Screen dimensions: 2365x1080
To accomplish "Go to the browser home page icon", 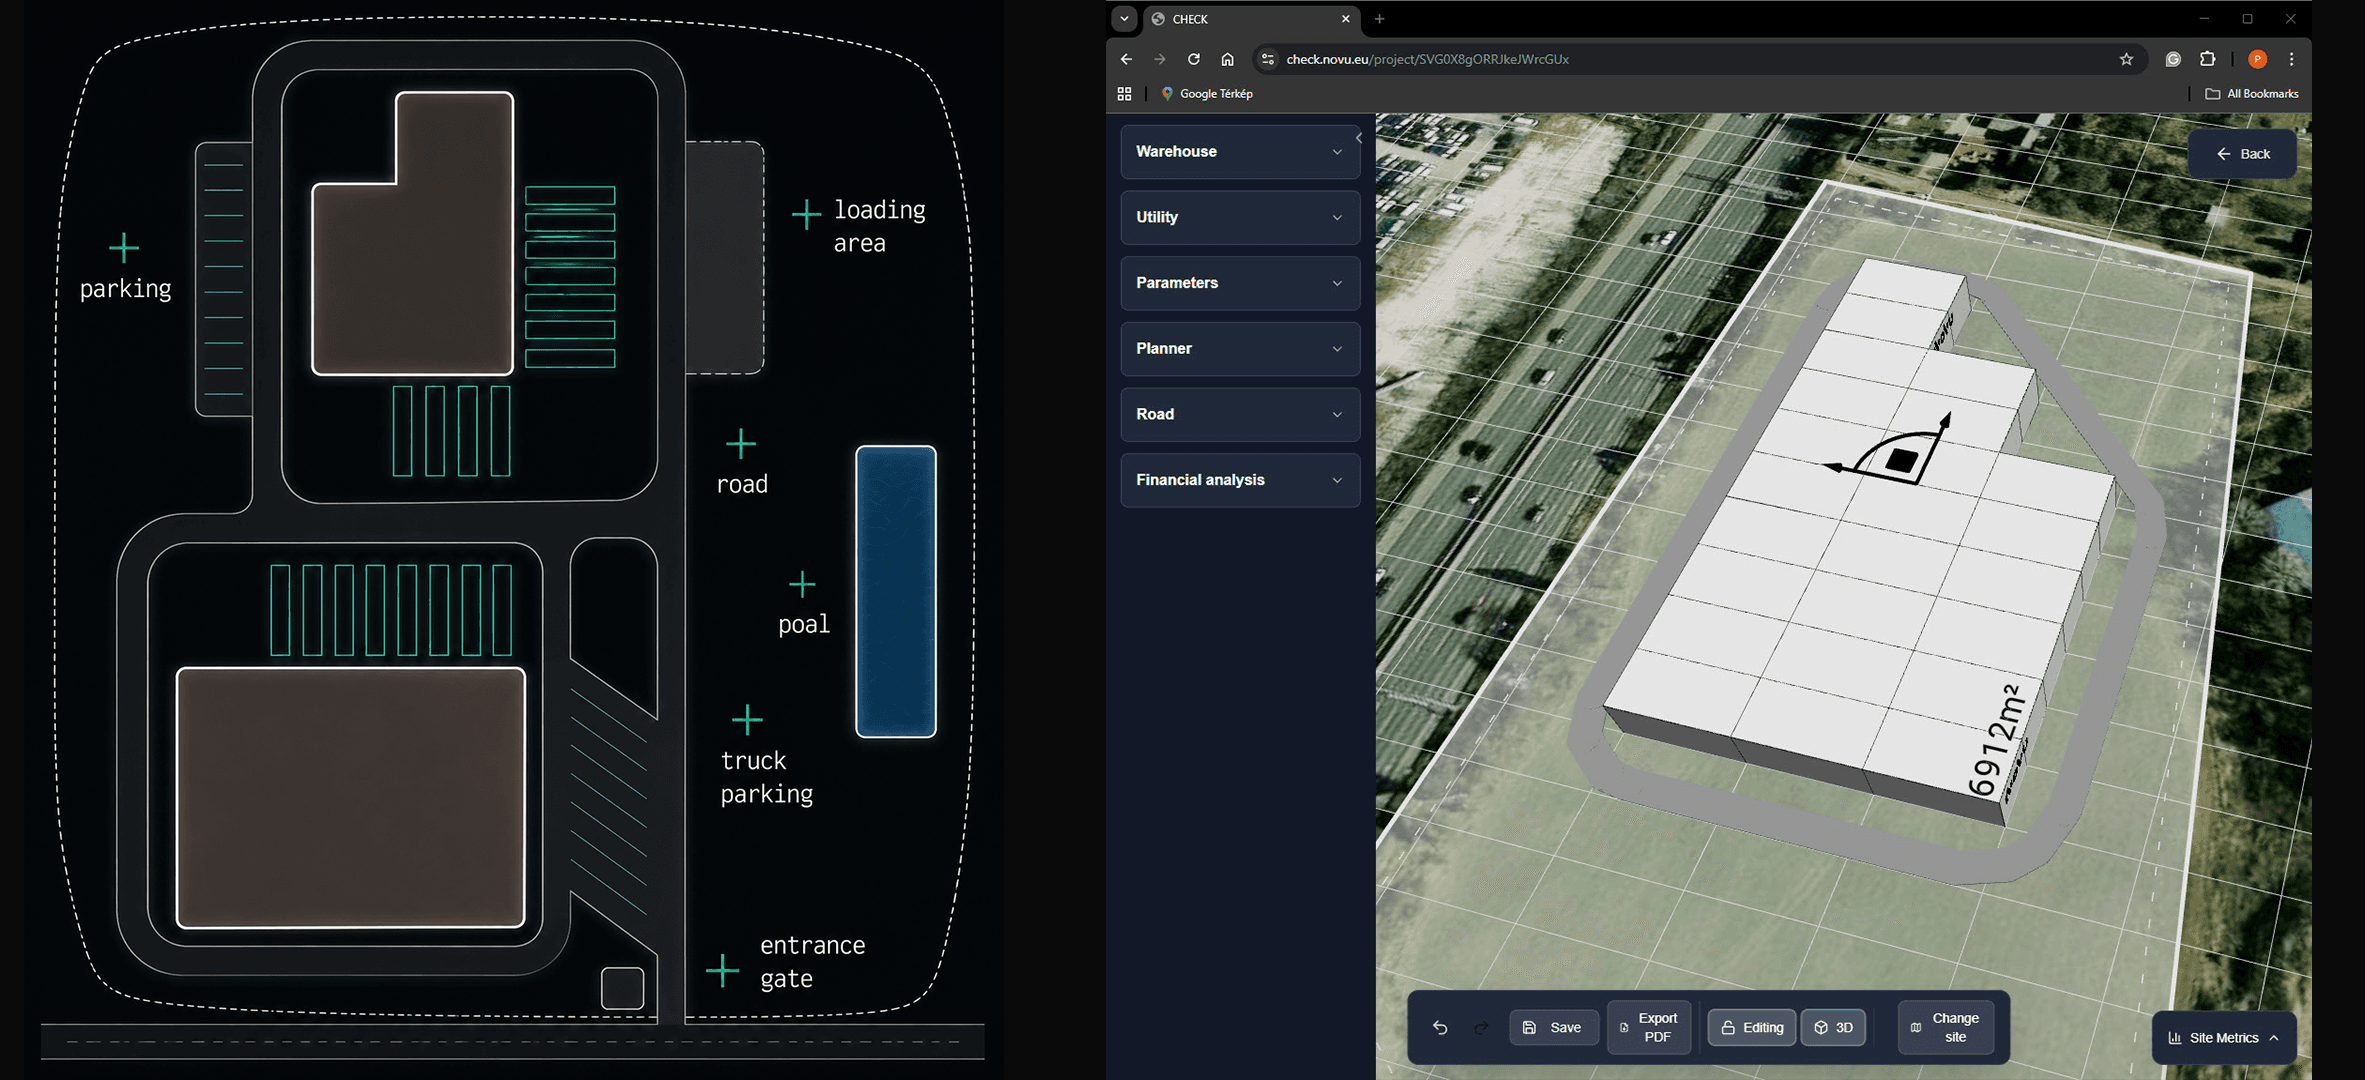I will pyautogui.click(x=1227, y=59).
